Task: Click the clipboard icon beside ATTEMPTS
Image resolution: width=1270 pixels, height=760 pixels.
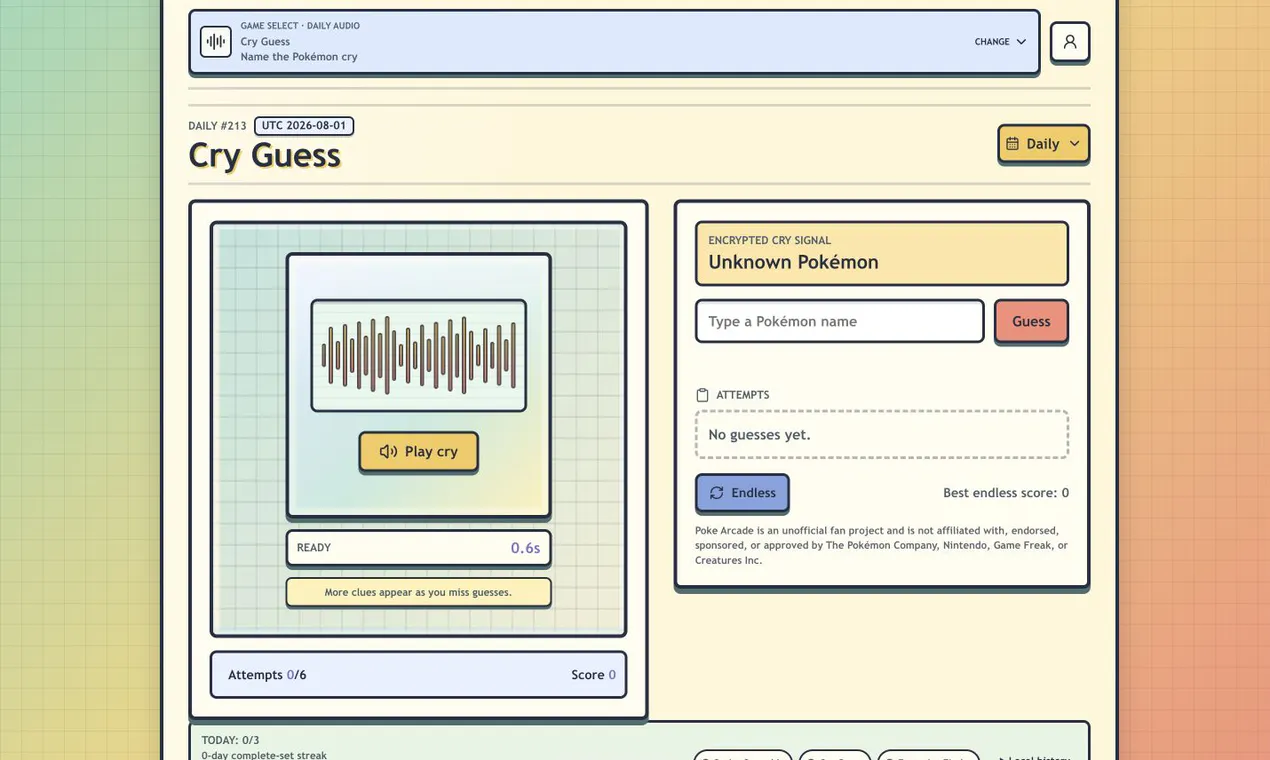Action: point(702,395)
